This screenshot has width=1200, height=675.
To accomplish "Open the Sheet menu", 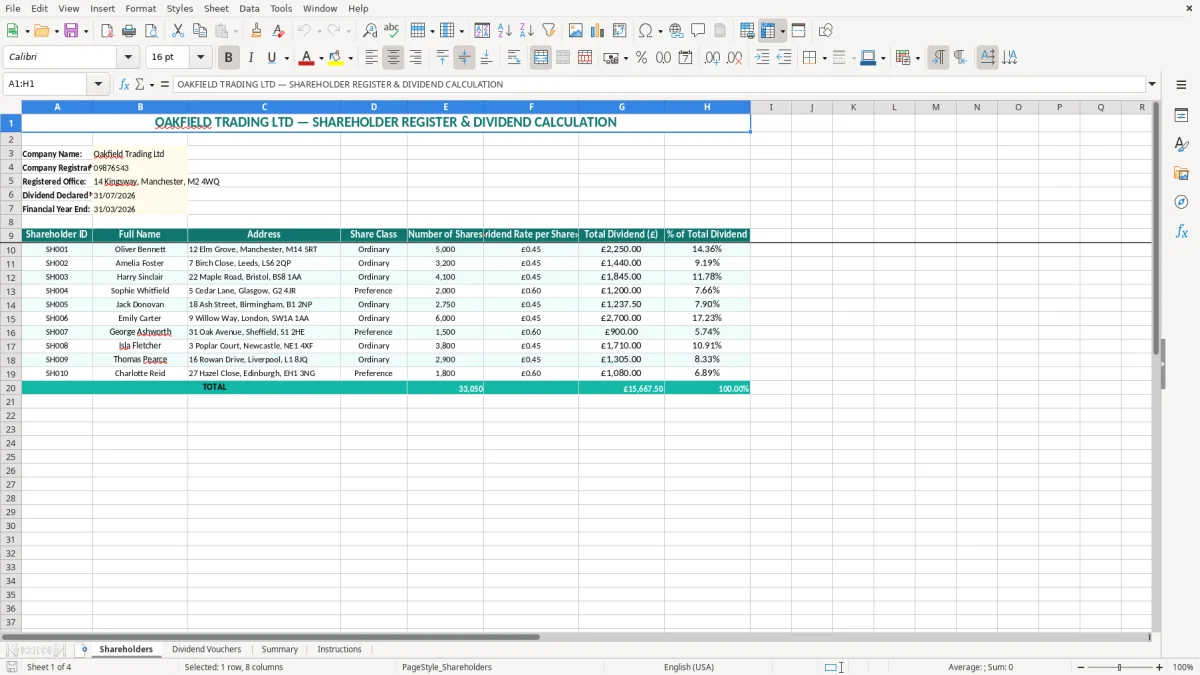I will pos(216,8).
